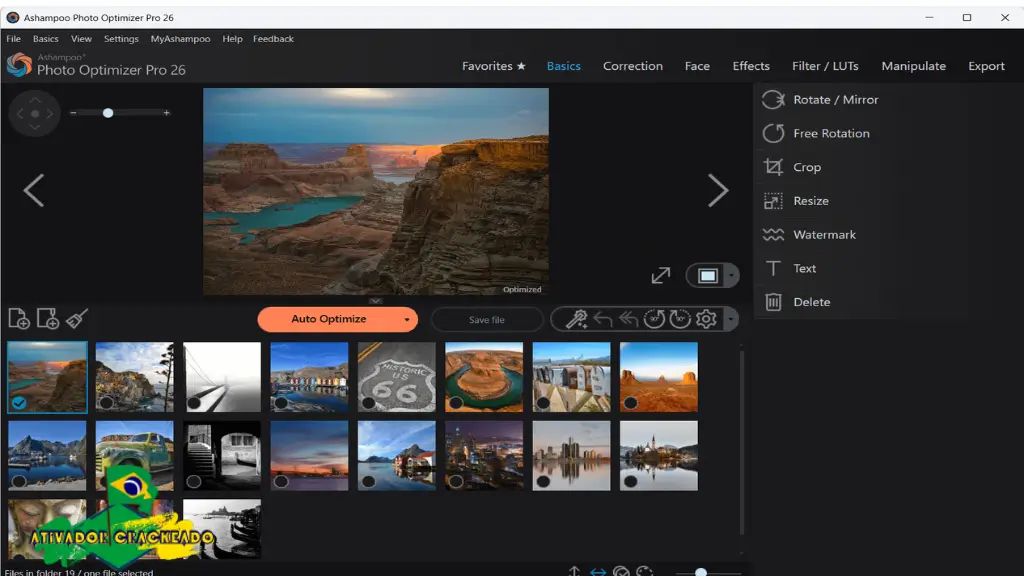Check the desert buttes photo's selection circle

(631, 403)
